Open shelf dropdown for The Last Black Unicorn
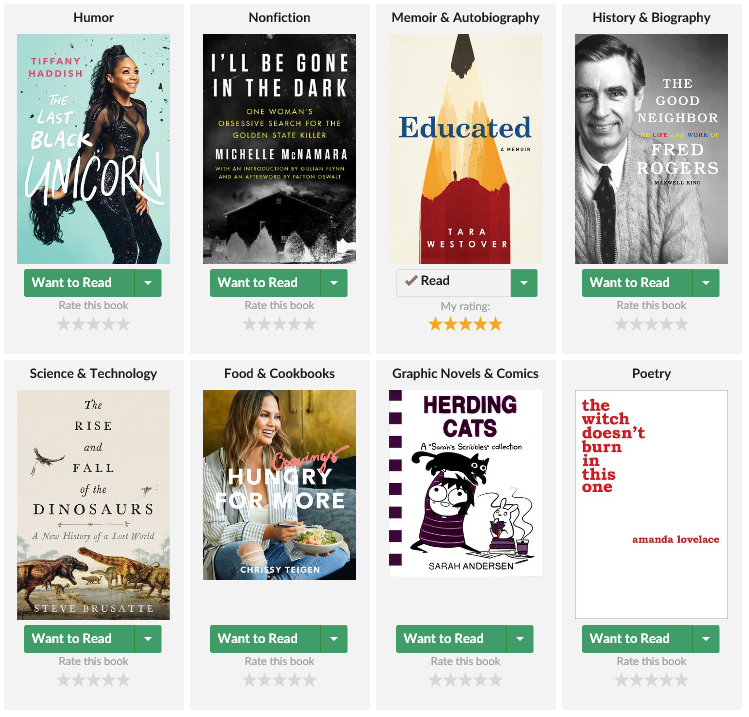 tap(148, 283)
